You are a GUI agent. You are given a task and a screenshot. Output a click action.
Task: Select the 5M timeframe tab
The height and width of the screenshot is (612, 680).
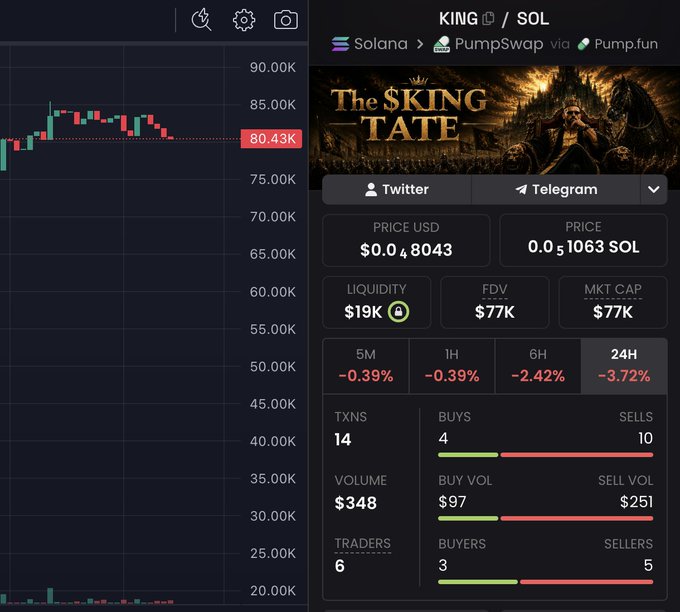pyautogui.click(x=366, y=366)
